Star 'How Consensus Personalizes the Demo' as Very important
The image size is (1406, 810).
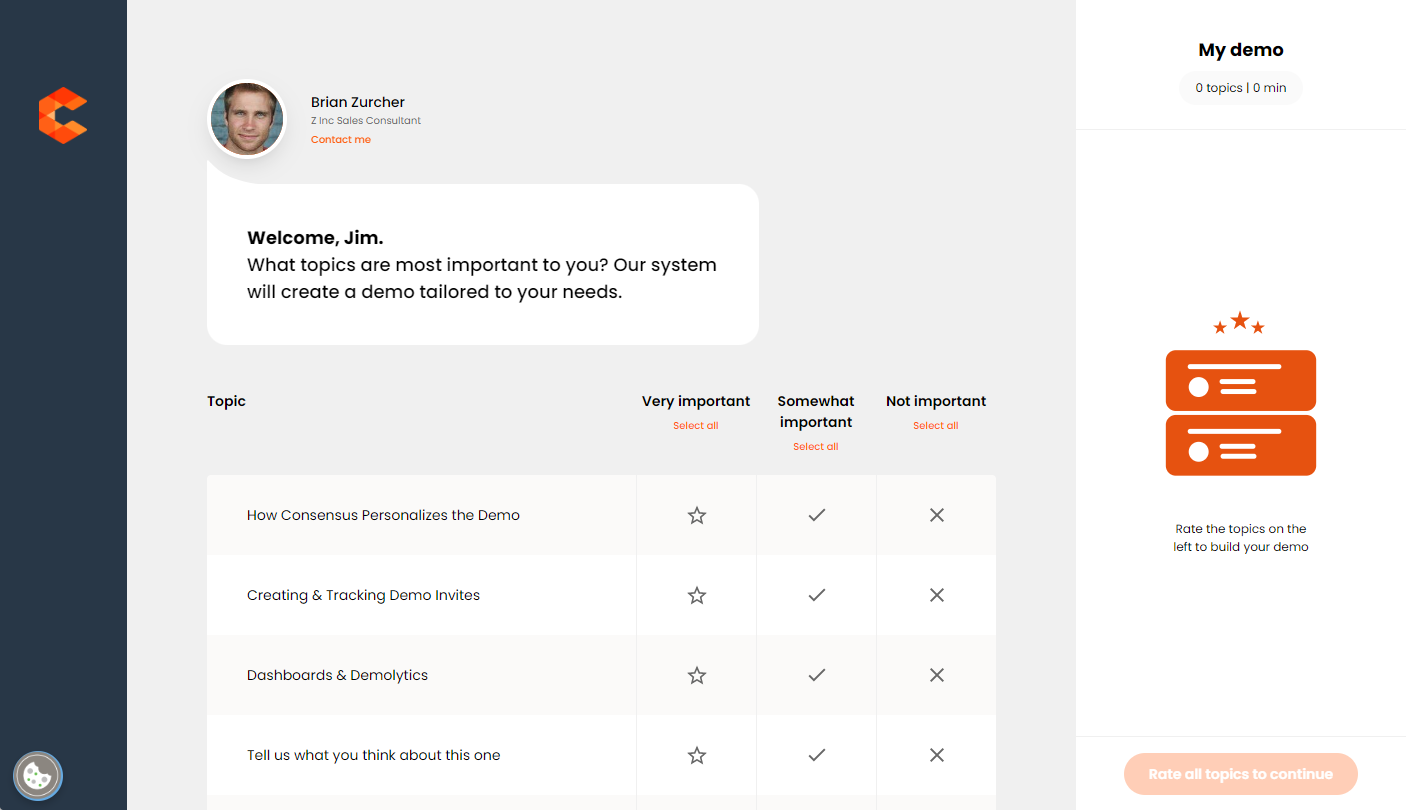point(696,514)
